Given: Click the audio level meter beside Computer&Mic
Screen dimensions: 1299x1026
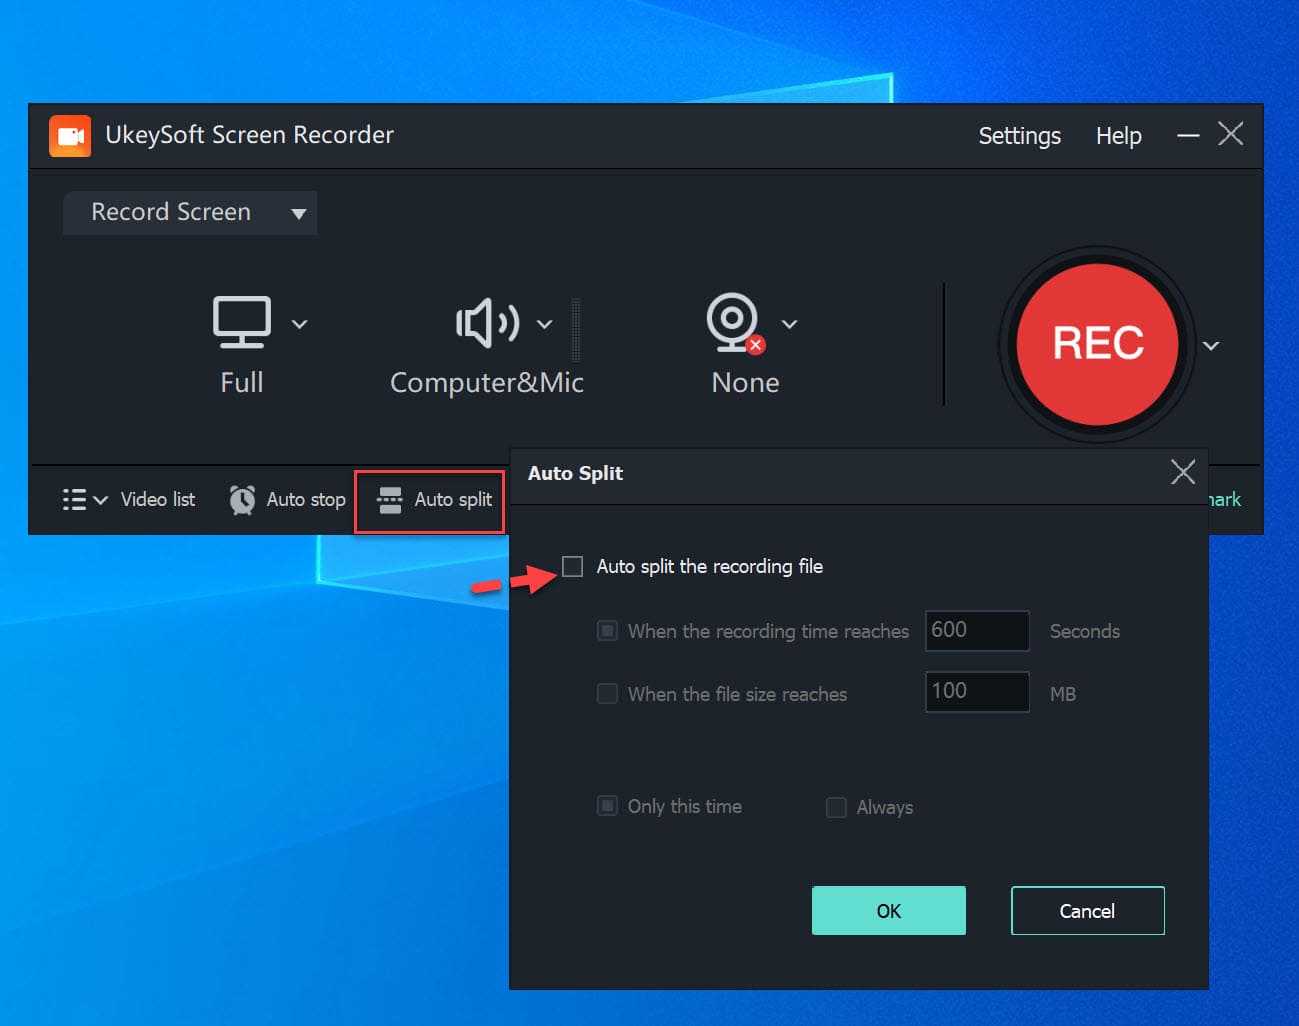Looking at the screenshot, I should (x=576, y=329).
